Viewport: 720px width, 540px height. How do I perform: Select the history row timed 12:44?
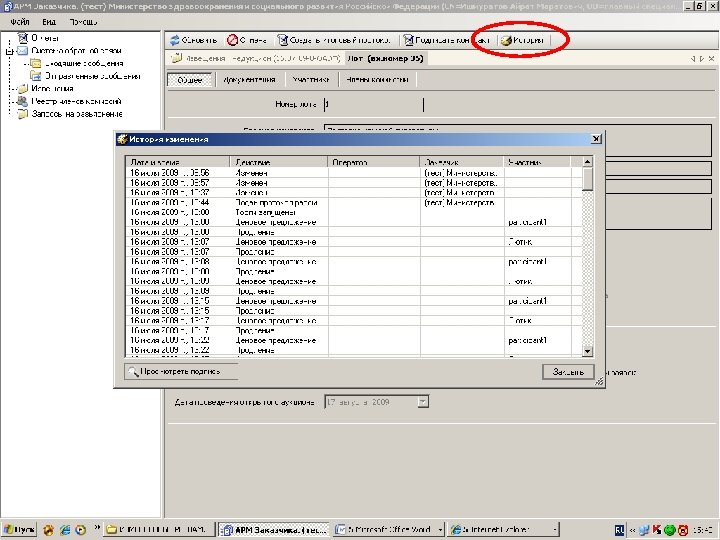(354, 202)
